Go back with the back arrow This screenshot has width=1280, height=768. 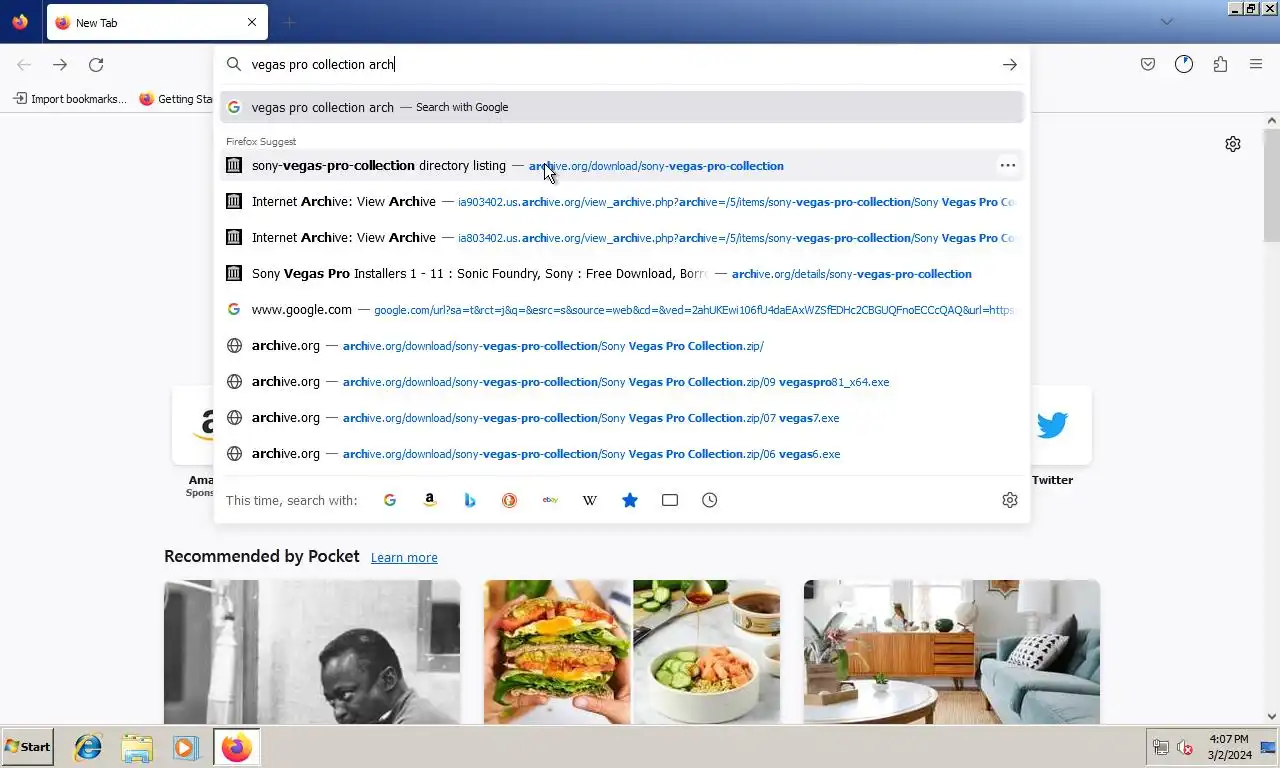pos(24,64)
